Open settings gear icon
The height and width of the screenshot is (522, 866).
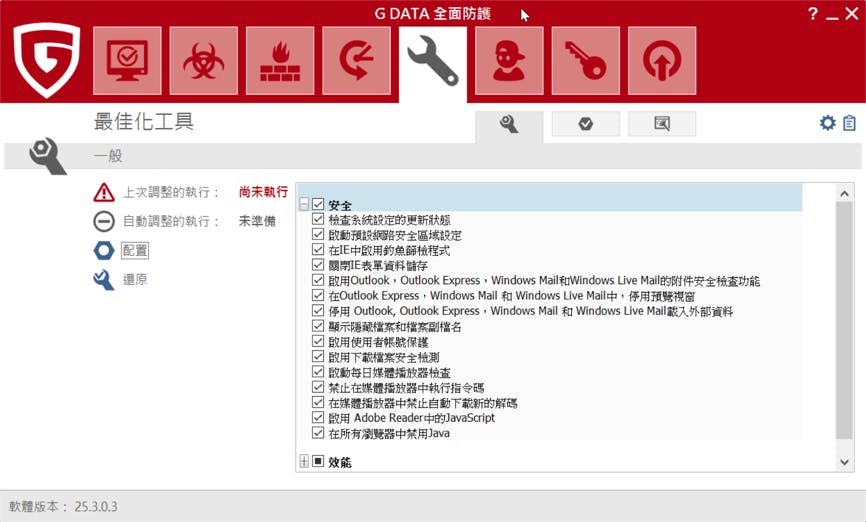pos(827,123)
